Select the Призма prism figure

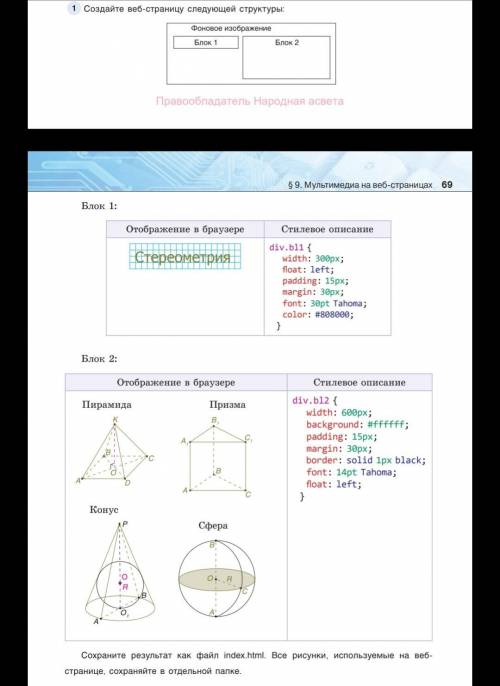217,457
